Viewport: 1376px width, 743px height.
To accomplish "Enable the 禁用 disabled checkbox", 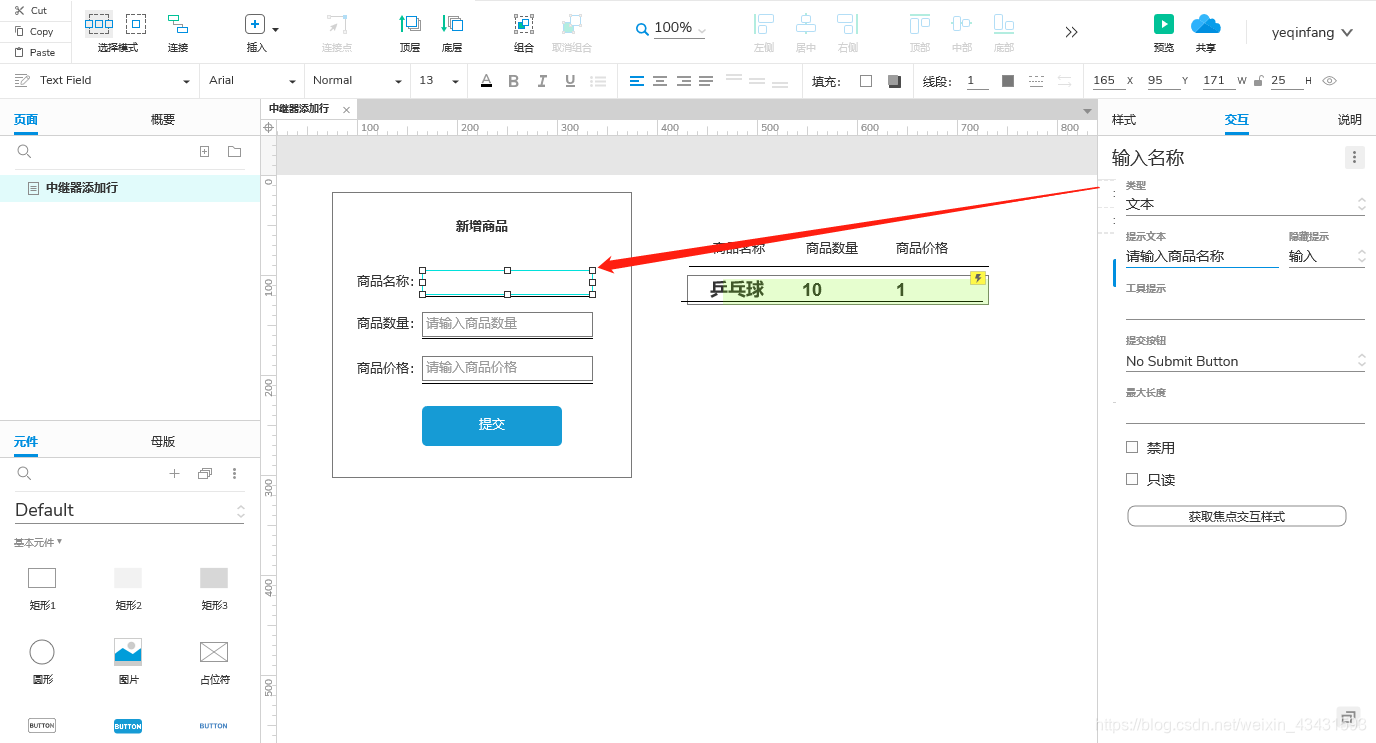I will click(1132, 448).
